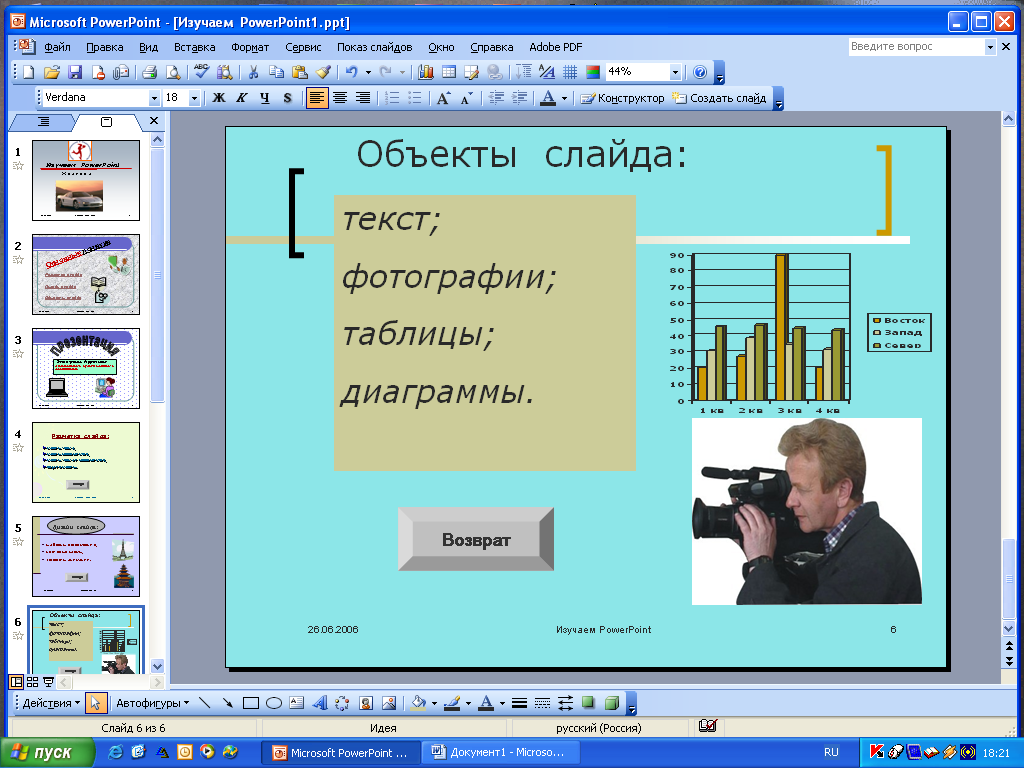This screenshot has height=768, width=1024.
Task: Insert diagram or organization chart
Action: (x=342, y=703)
